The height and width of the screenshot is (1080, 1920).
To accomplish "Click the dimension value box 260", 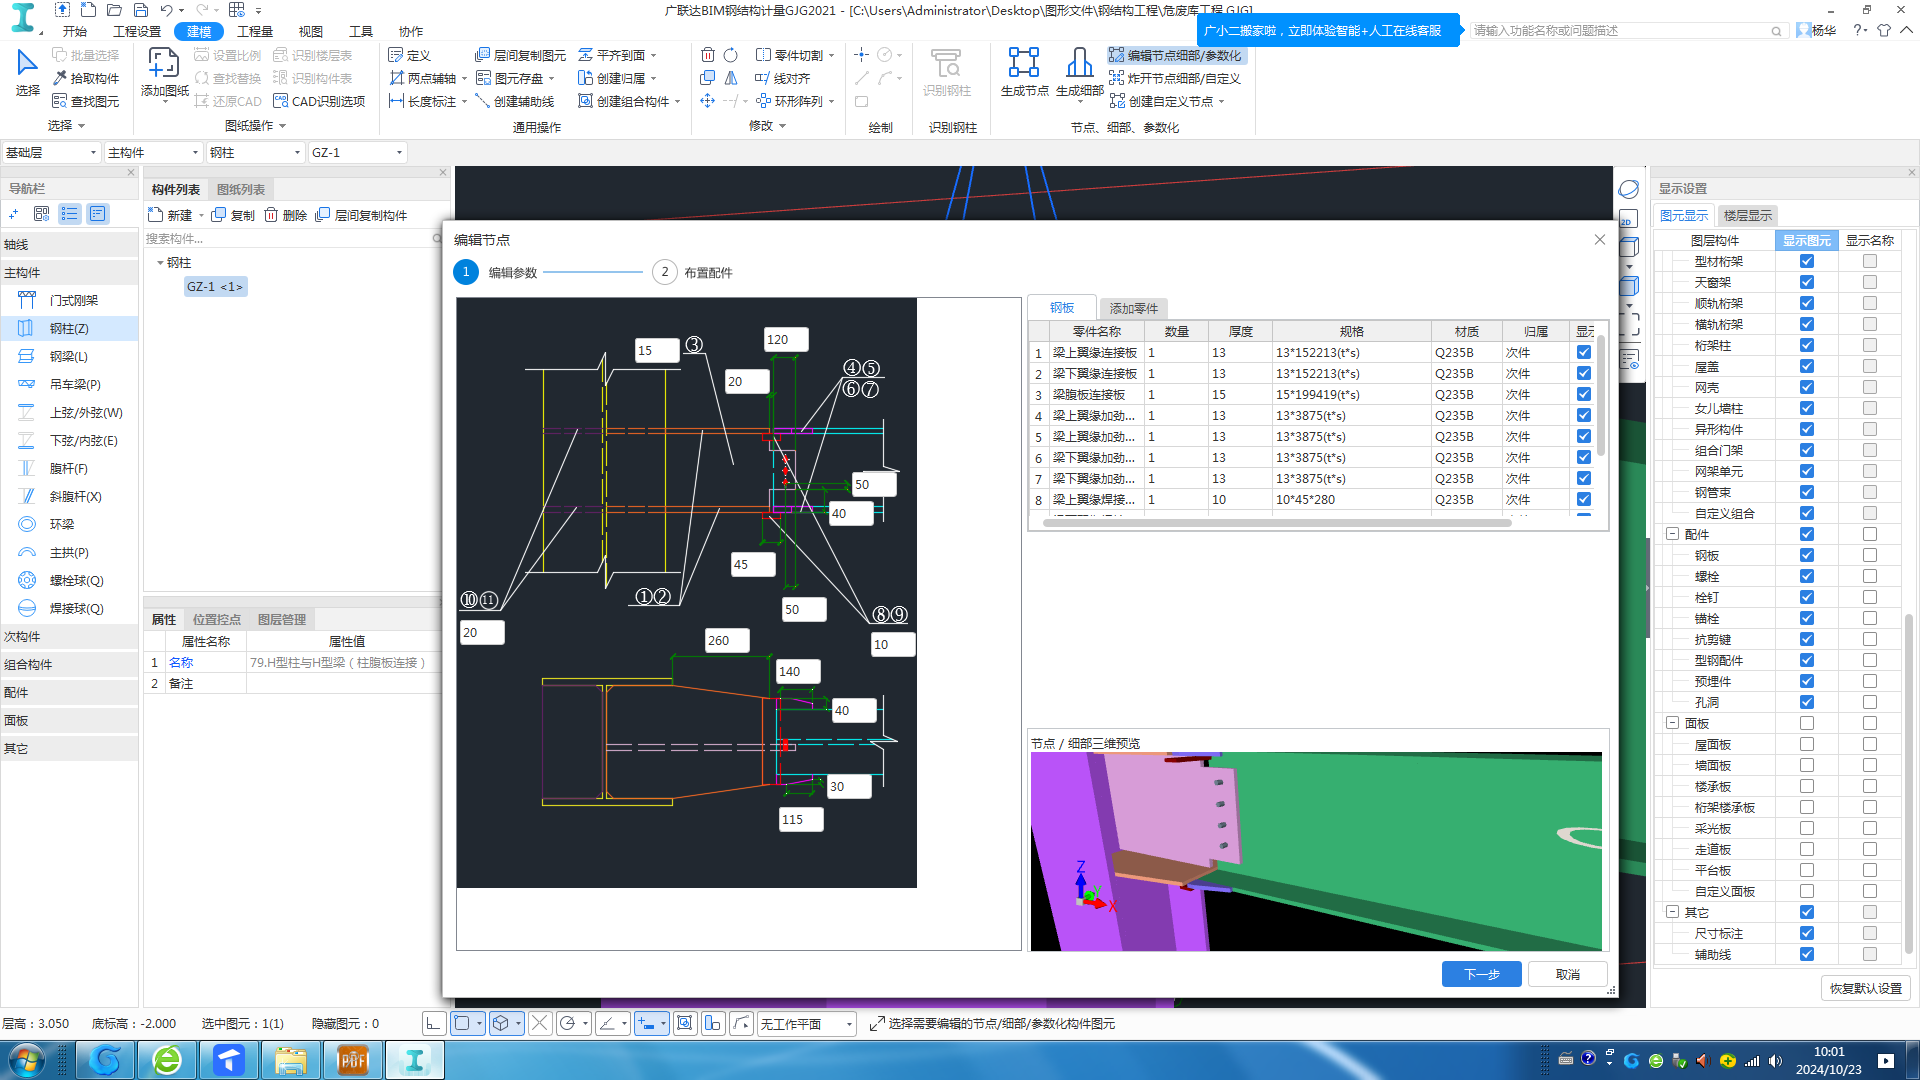I will [727, 640].
